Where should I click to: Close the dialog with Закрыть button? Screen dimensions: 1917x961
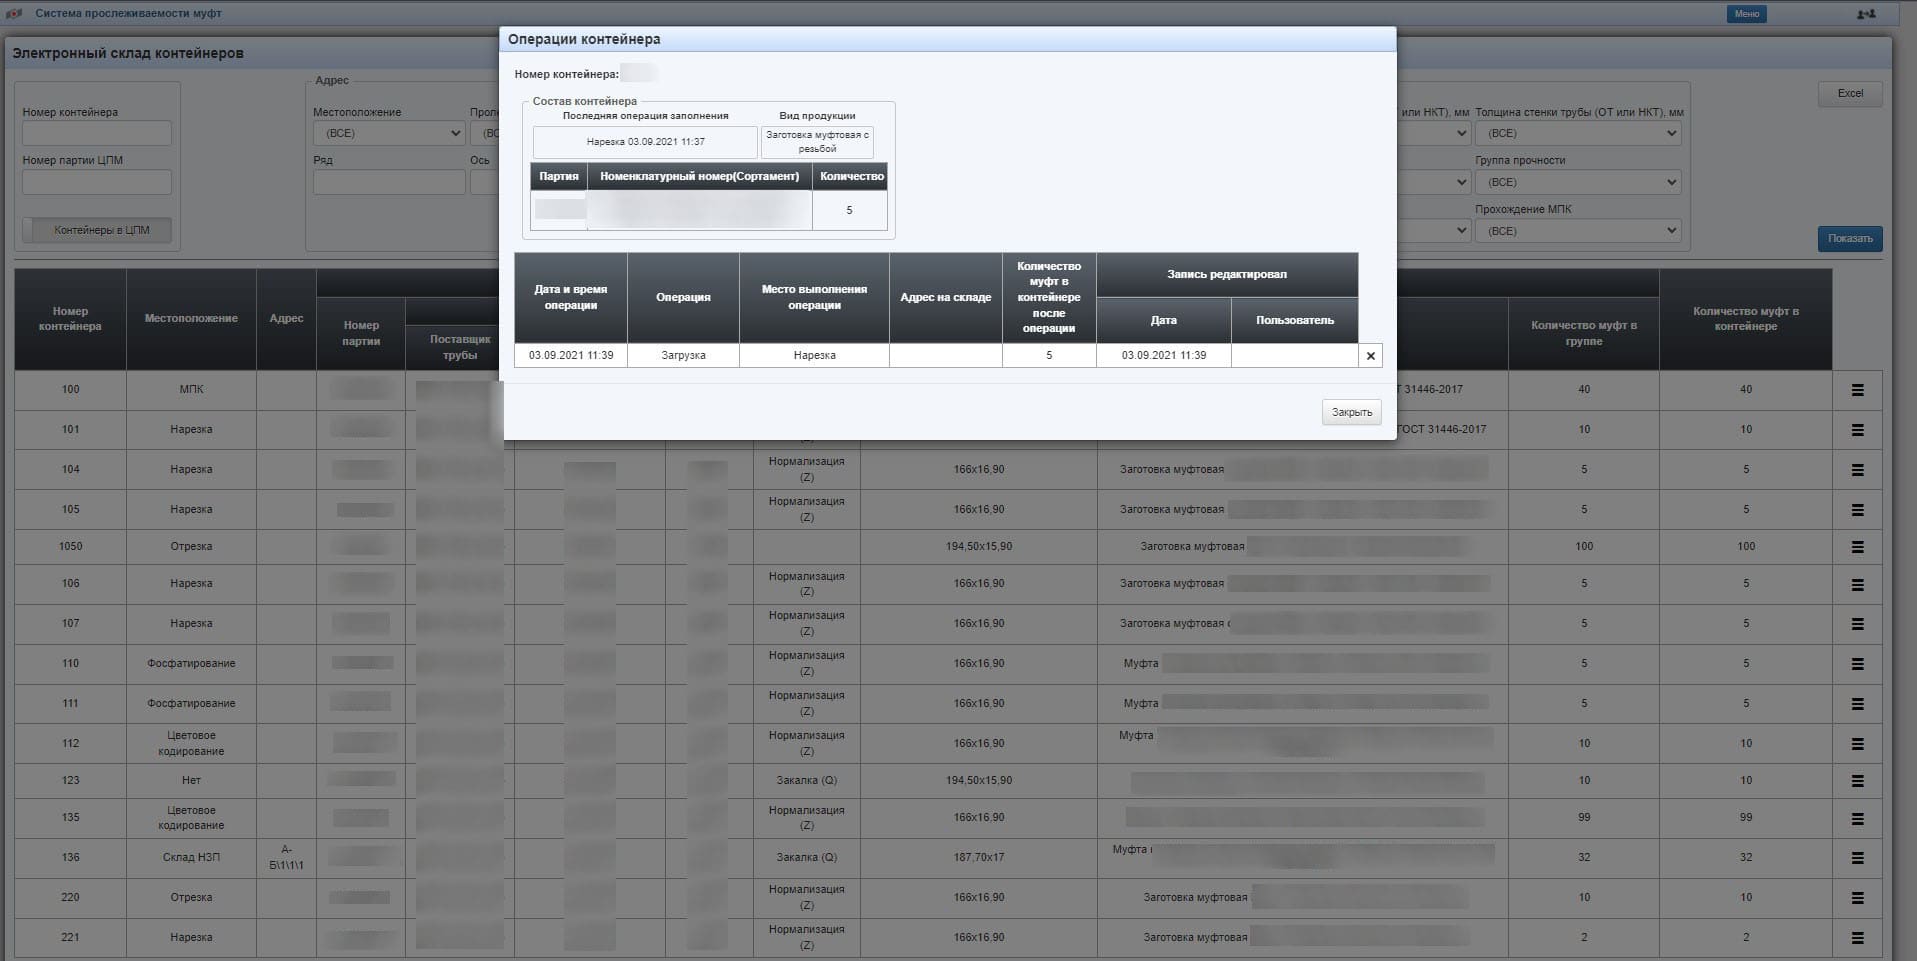pyautogui.click(x=1351, y=412)
